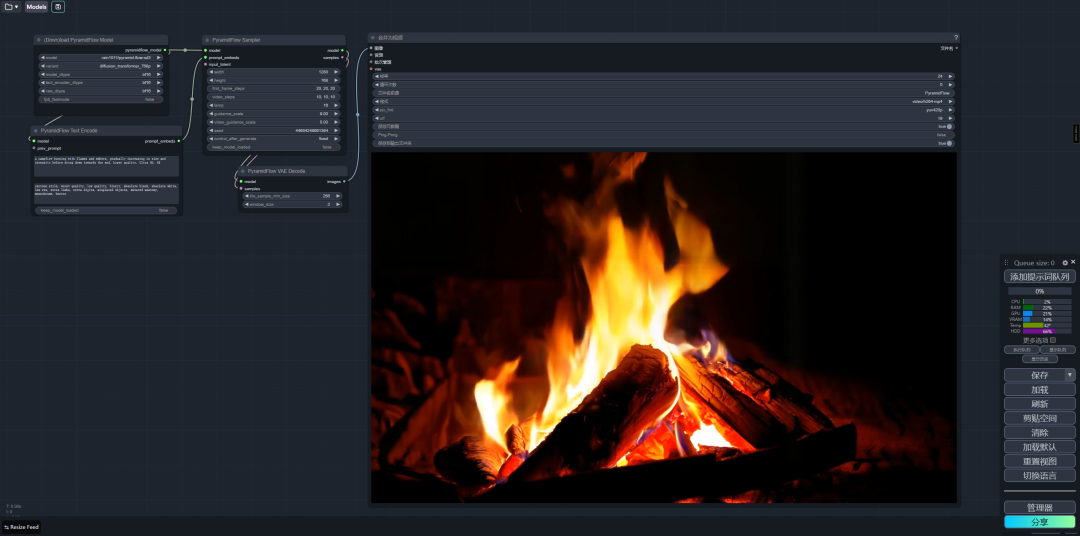Image resolution: width=1080 pixels, height=536 pixels.
Task: Collapse the PyramidFlow Text Encode node dot
Action: 35,130
